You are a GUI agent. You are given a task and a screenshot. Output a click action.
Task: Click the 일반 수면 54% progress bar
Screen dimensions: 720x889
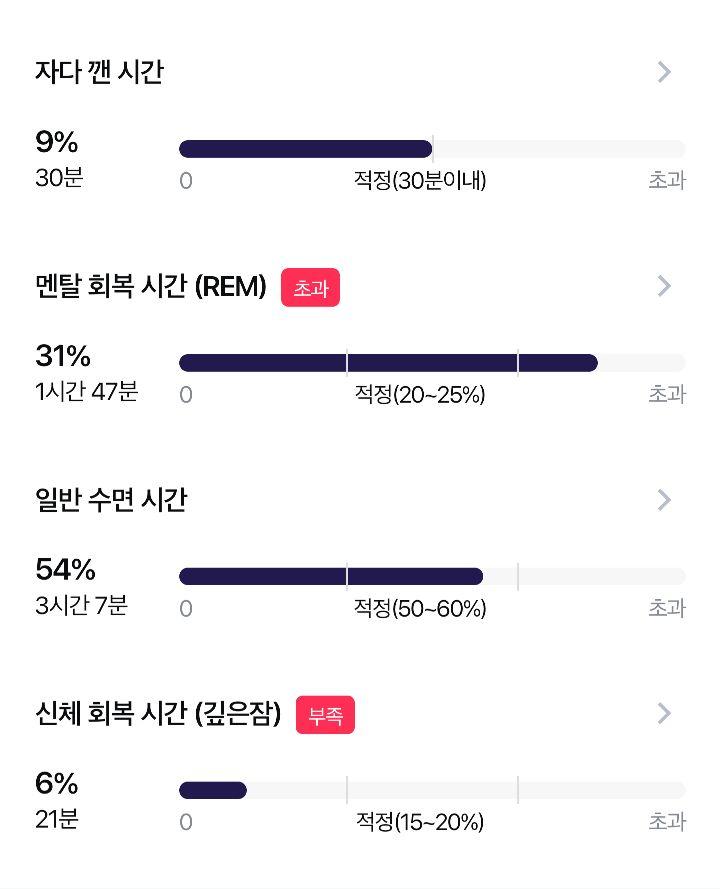(x=432, y=577)
